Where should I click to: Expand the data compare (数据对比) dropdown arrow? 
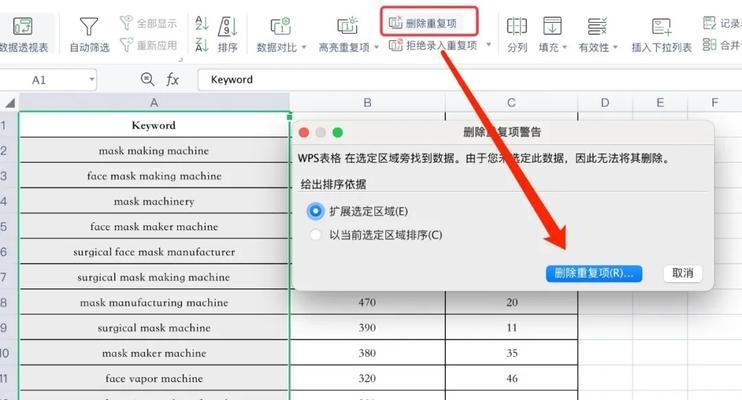pos(304,47)
